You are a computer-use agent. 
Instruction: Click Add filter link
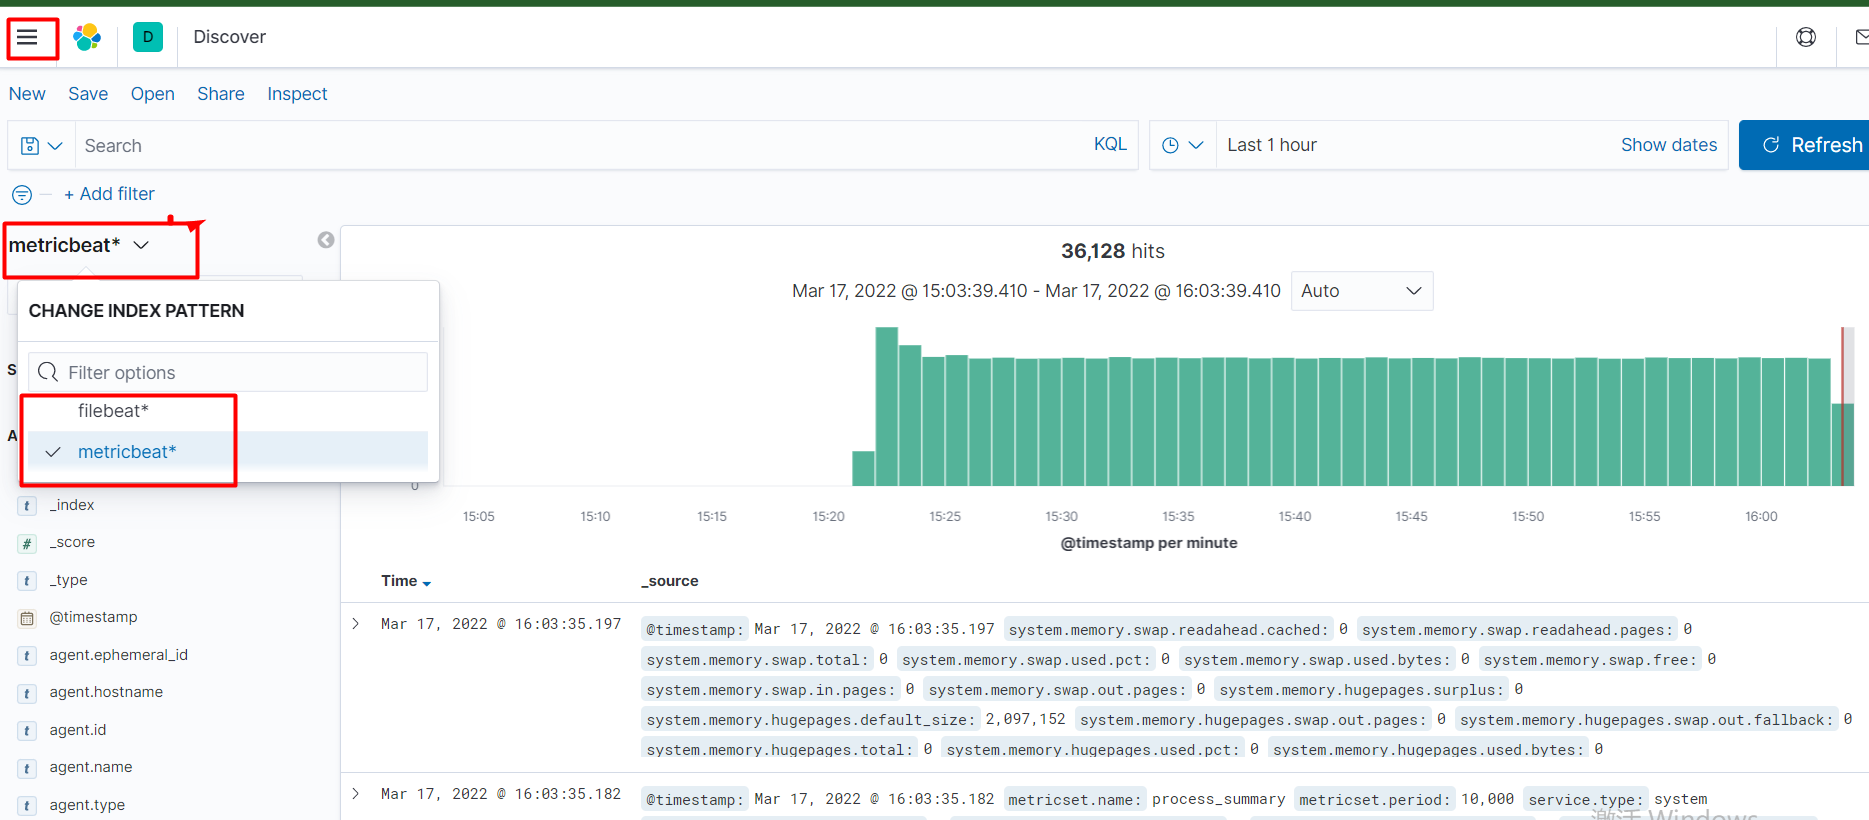click(x=109, y=194)
